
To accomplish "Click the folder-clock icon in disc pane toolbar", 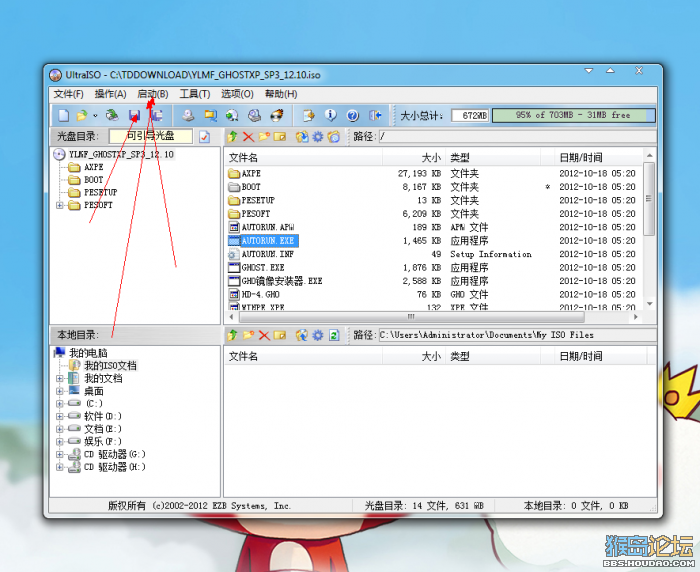I will (x=333, y=137).
